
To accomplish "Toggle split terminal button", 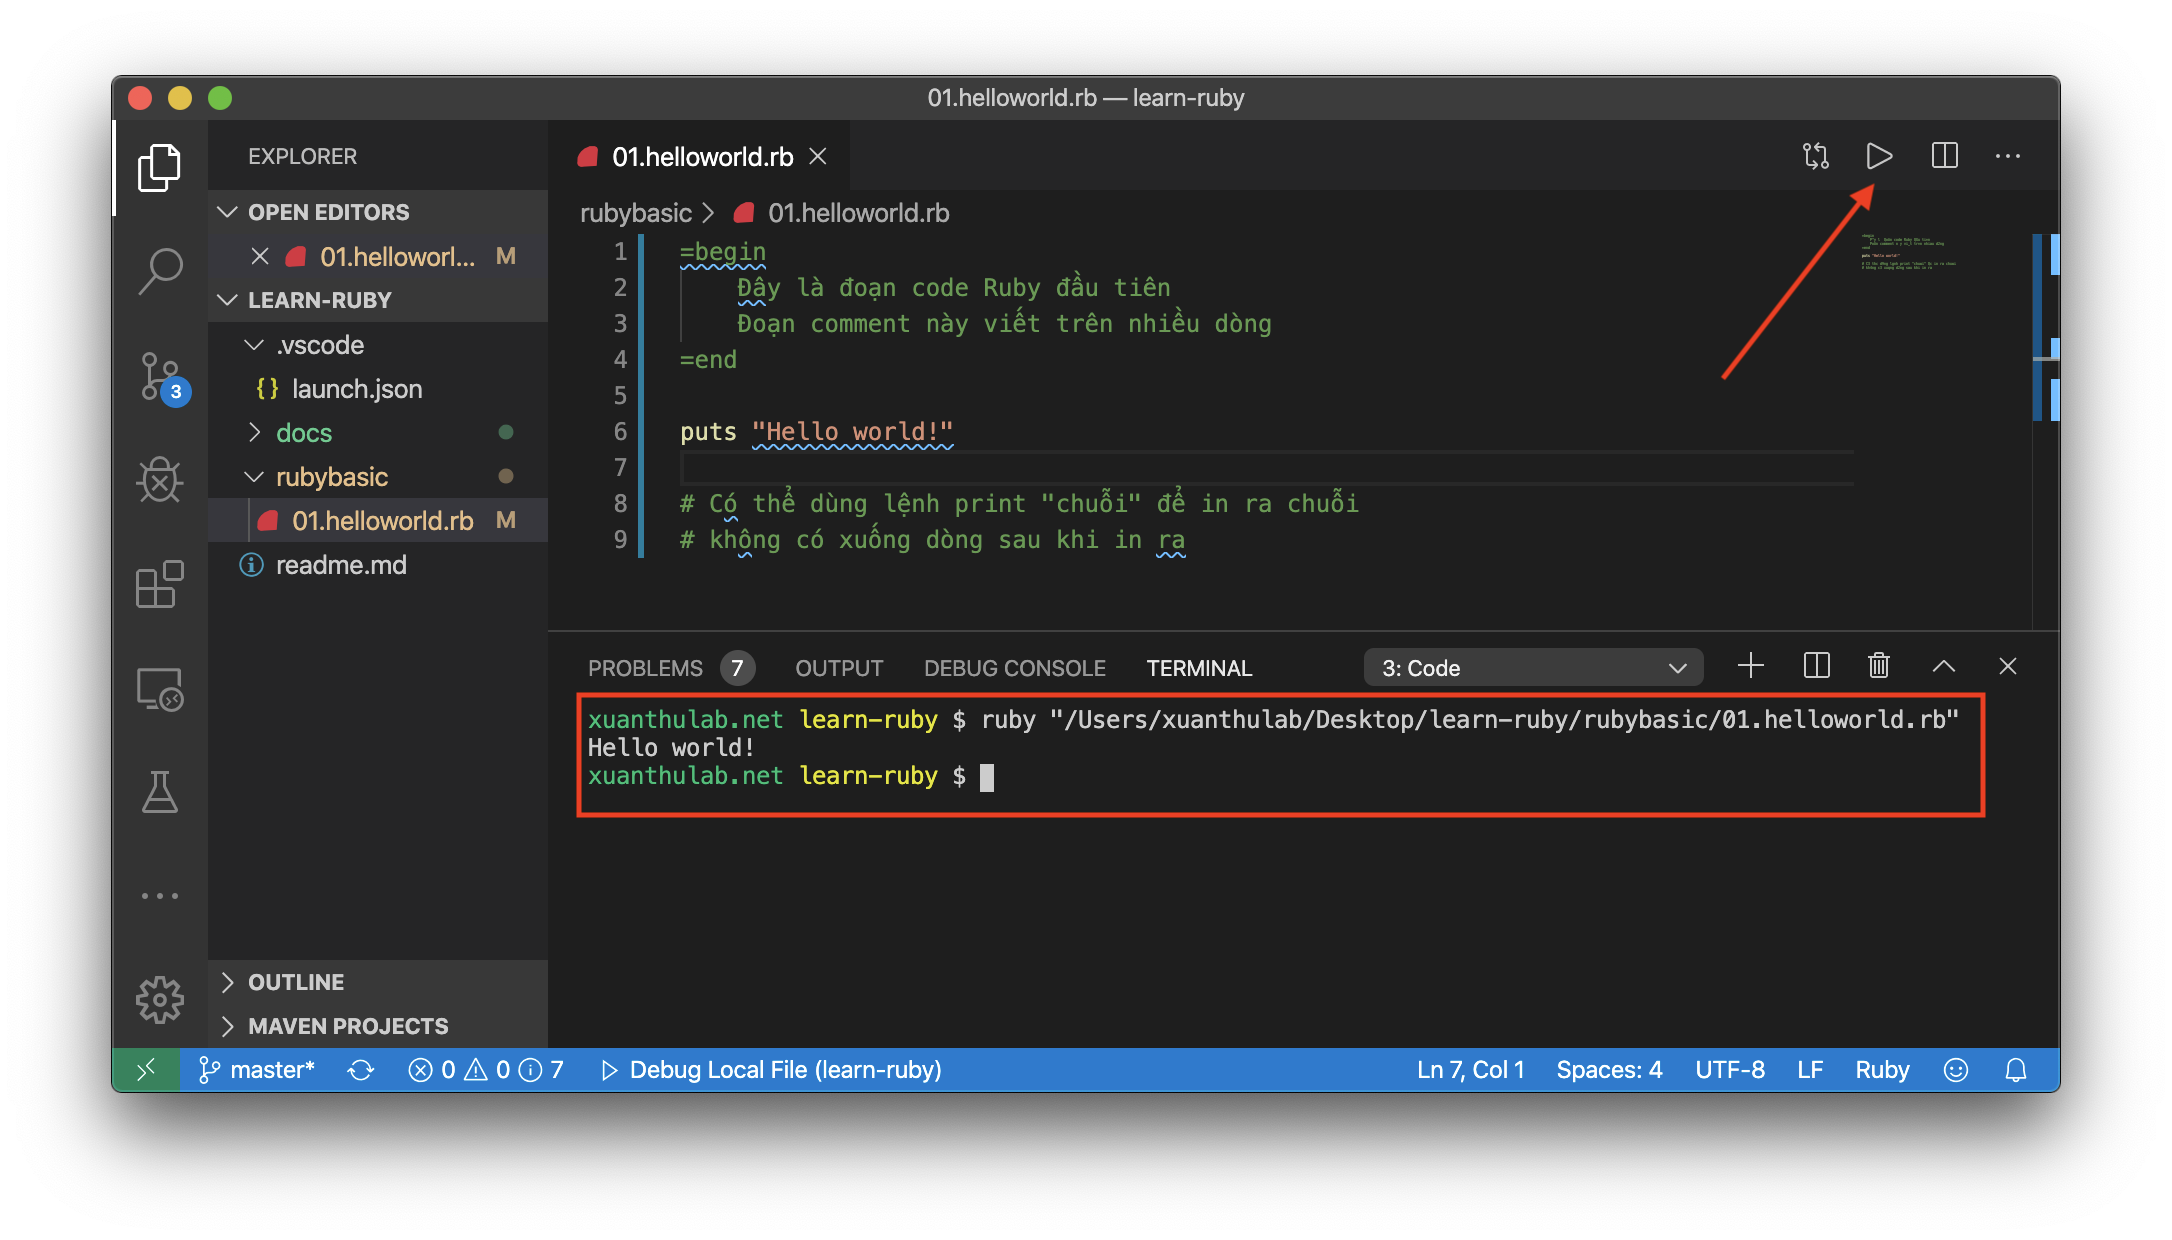I will 1816,666.
